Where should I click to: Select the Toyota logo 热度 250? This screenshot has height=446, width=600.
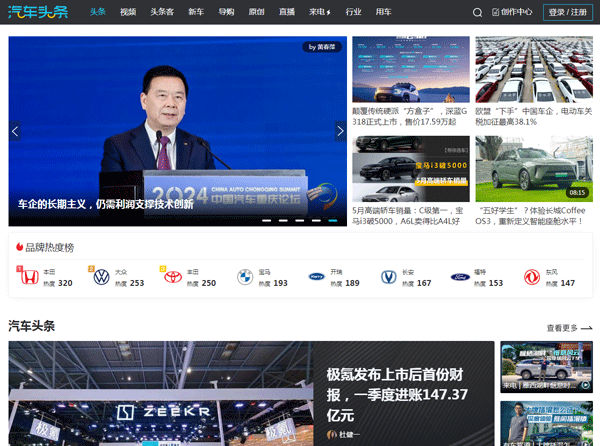pyautogui.click(x=173, y=277)
